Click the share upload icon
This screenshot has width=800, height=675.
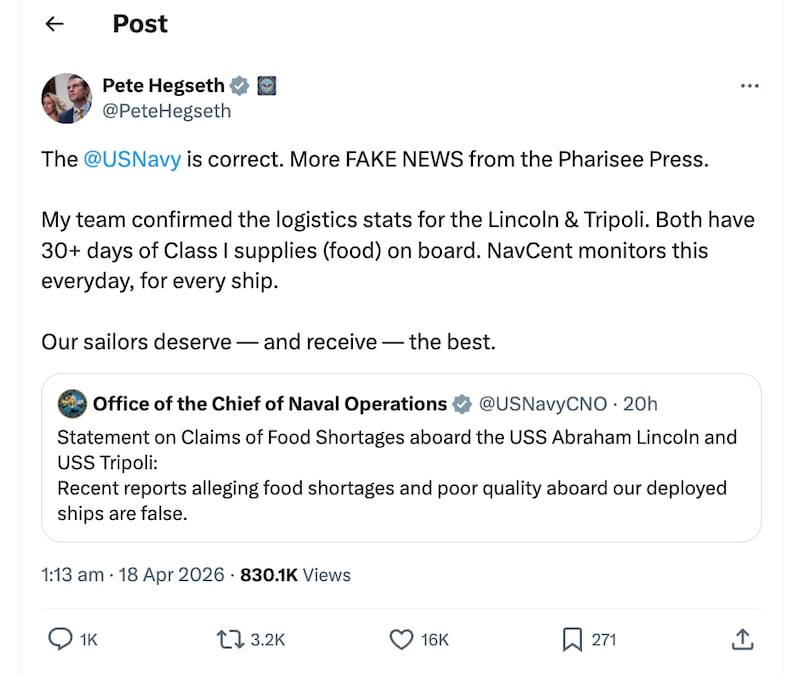pos(742,638)
